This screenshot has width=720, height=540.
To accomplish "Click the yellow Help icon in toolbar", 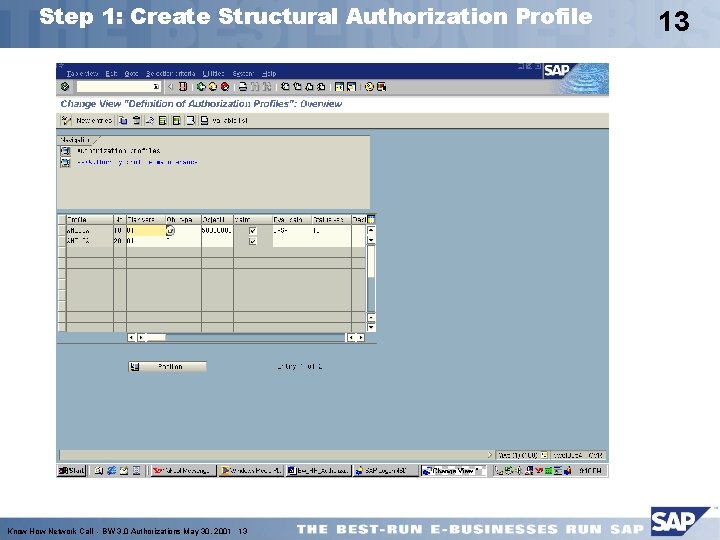I will click(369, 86).
